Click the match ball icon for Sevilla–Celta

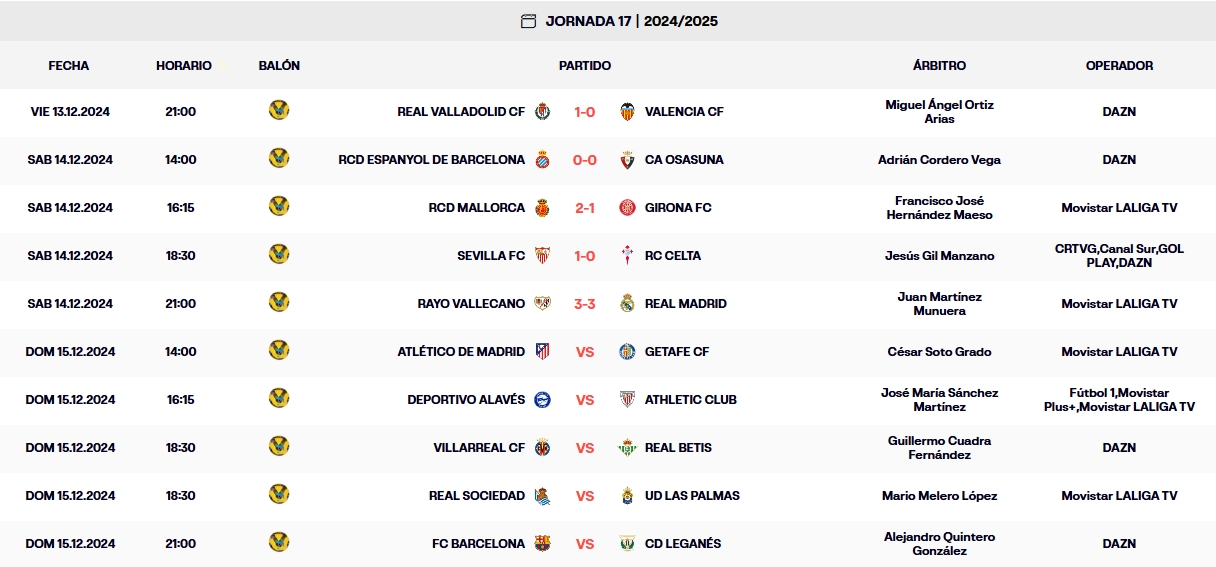click(x=279, y=255)
